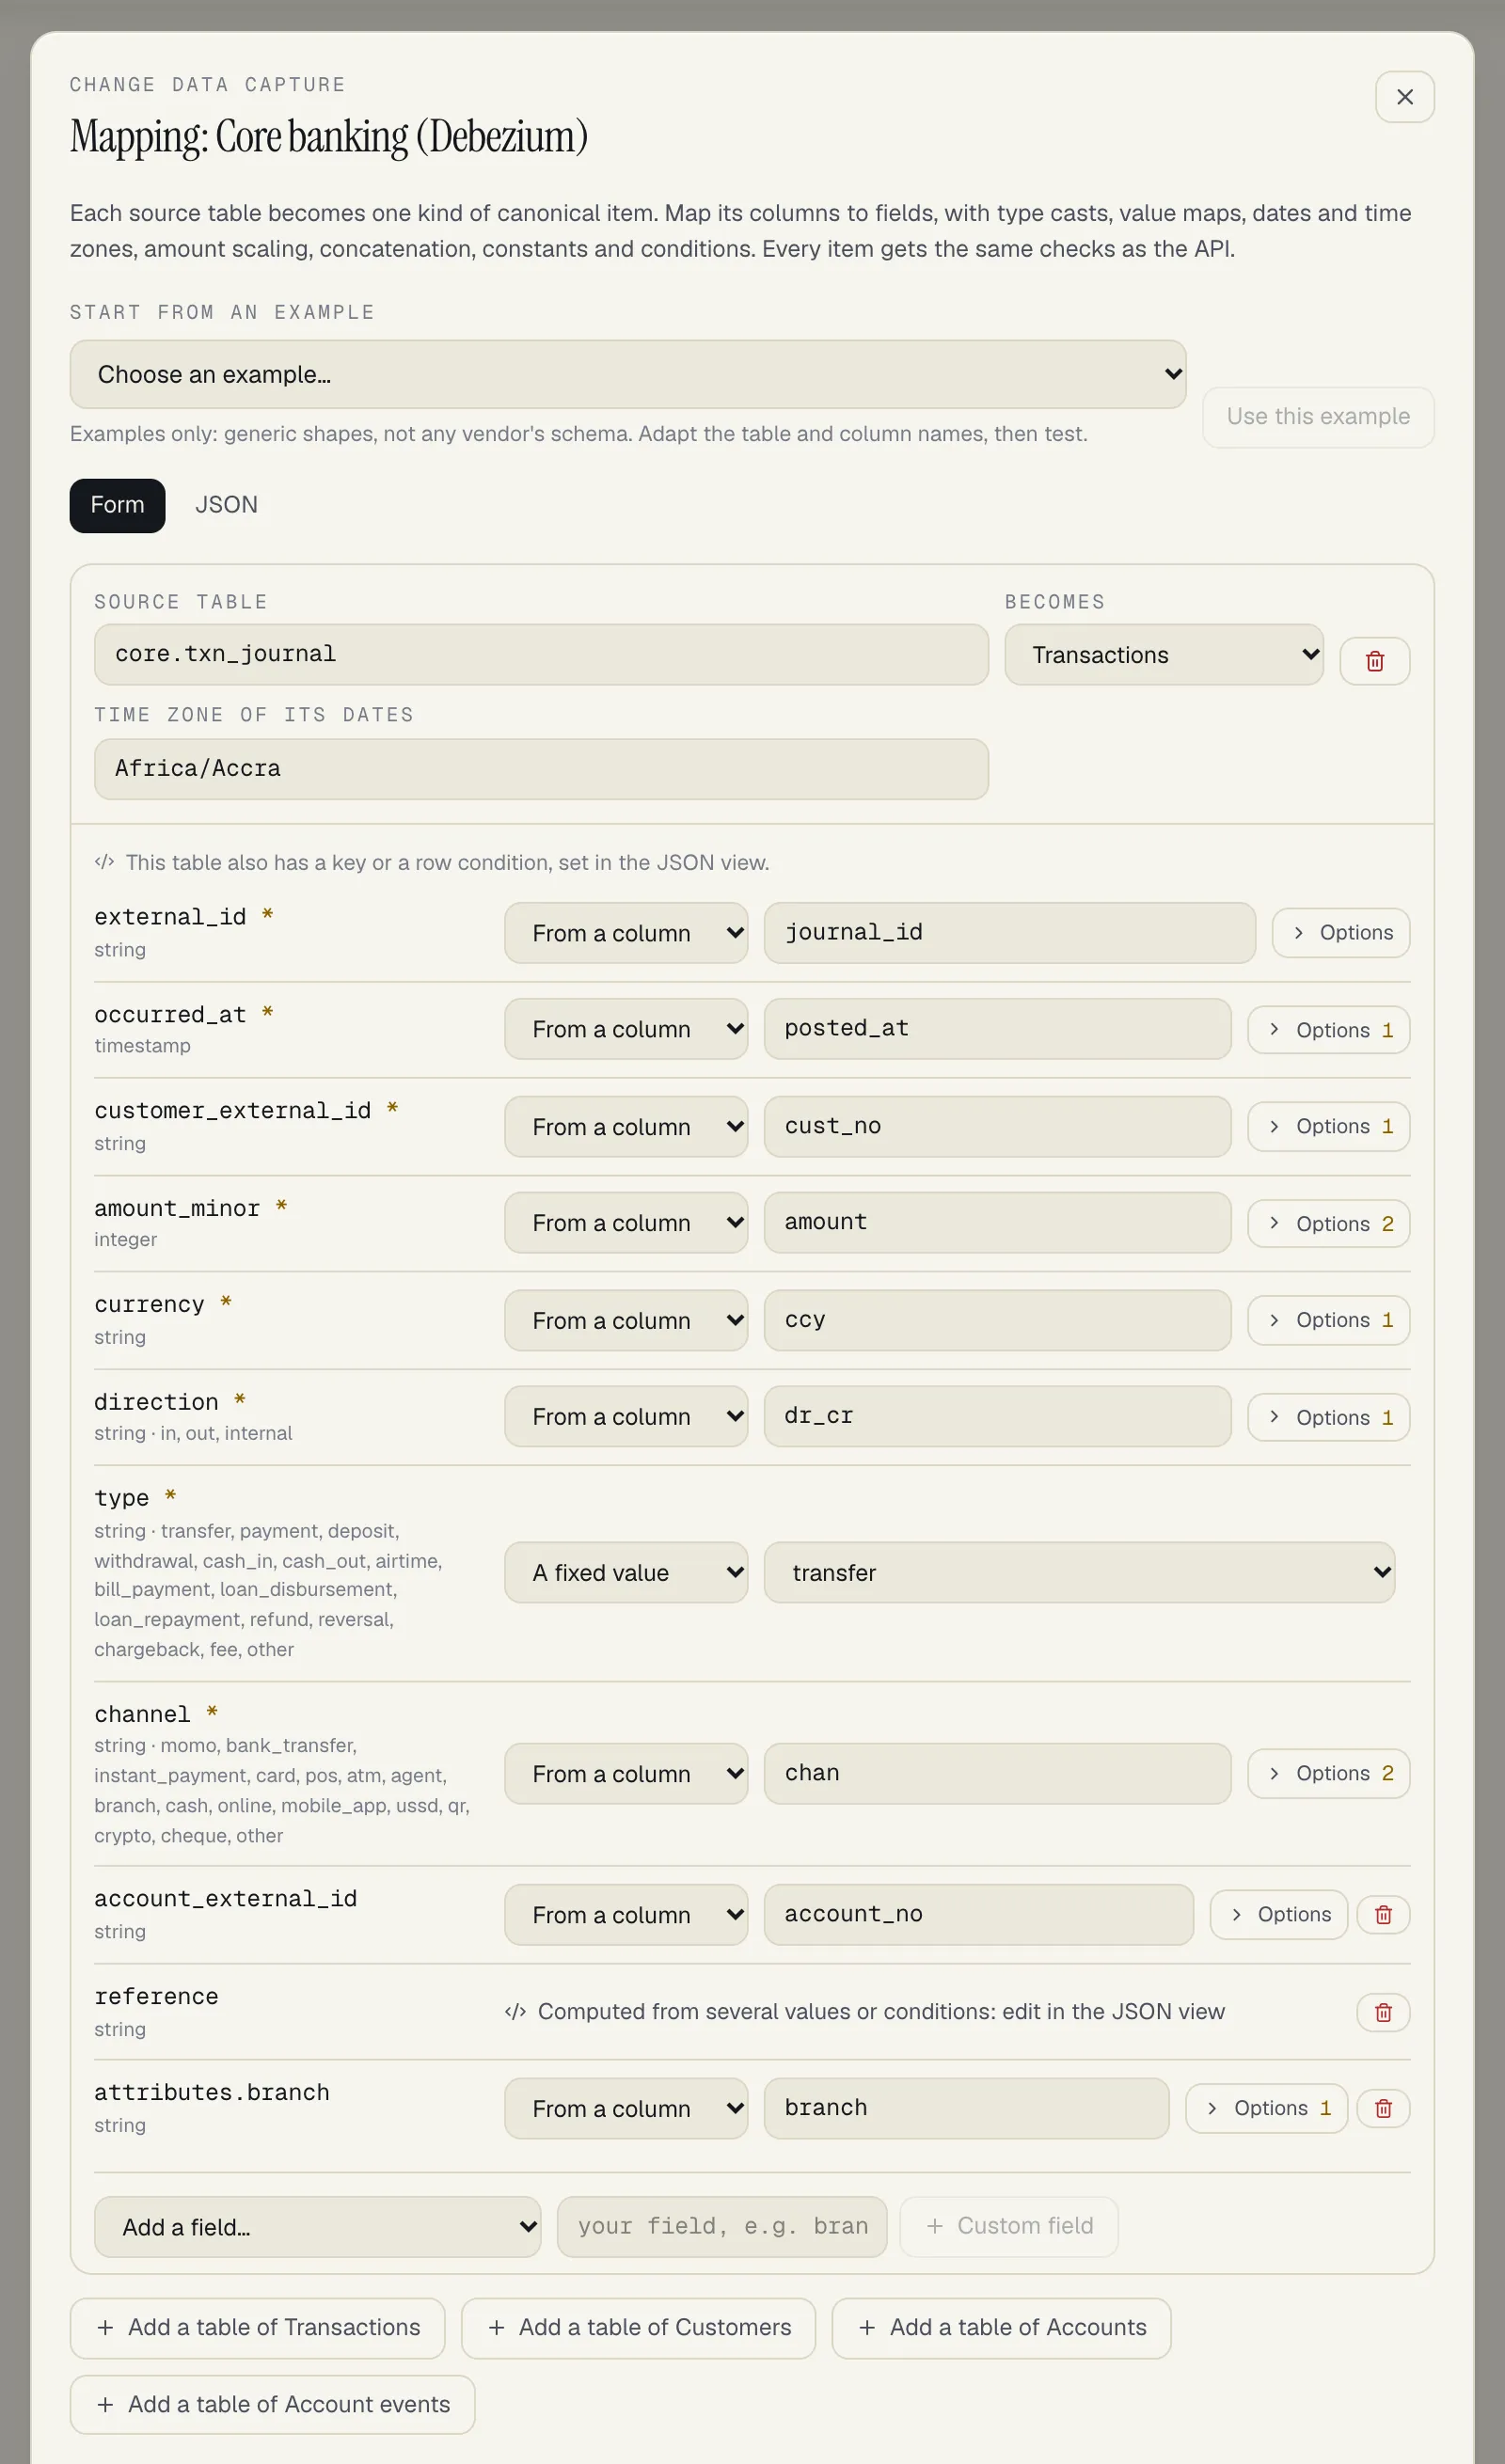Edit the cust_no column field
This screenshot has height=2464, width=1505.
coord(997,1126)
